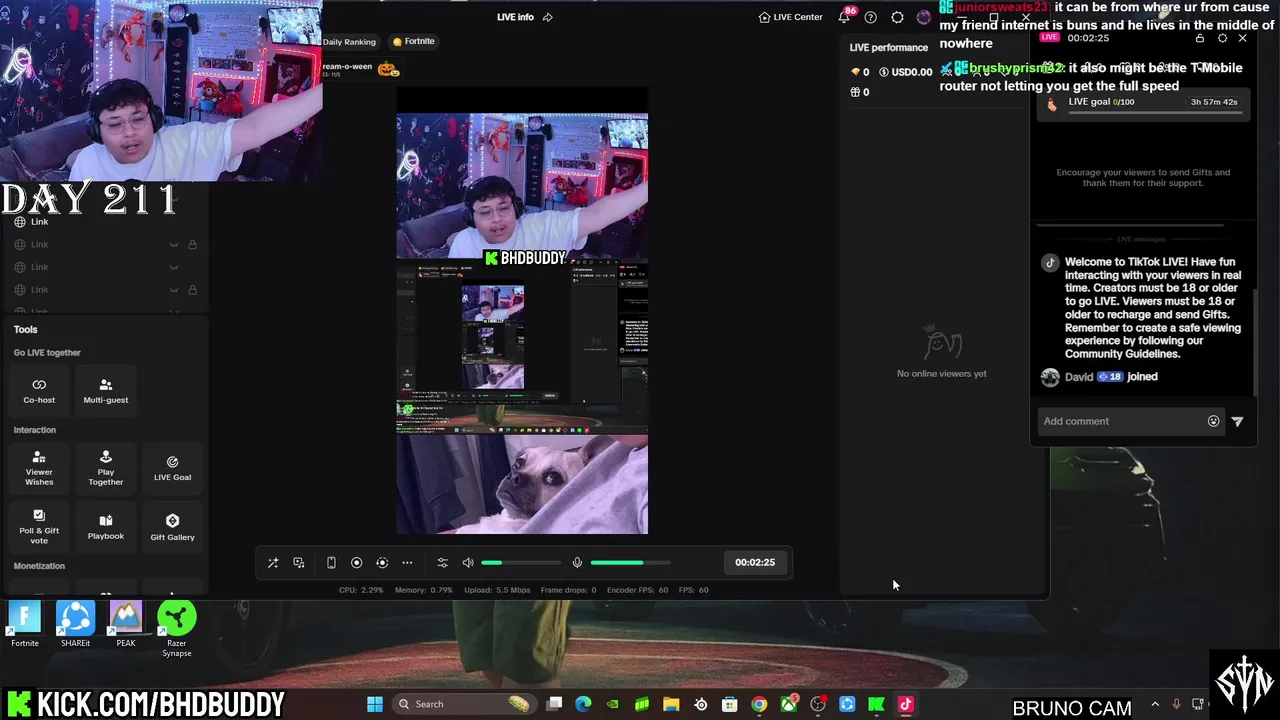Select the Fortnite category tag

pyautogui.click(x=414, y=41)
